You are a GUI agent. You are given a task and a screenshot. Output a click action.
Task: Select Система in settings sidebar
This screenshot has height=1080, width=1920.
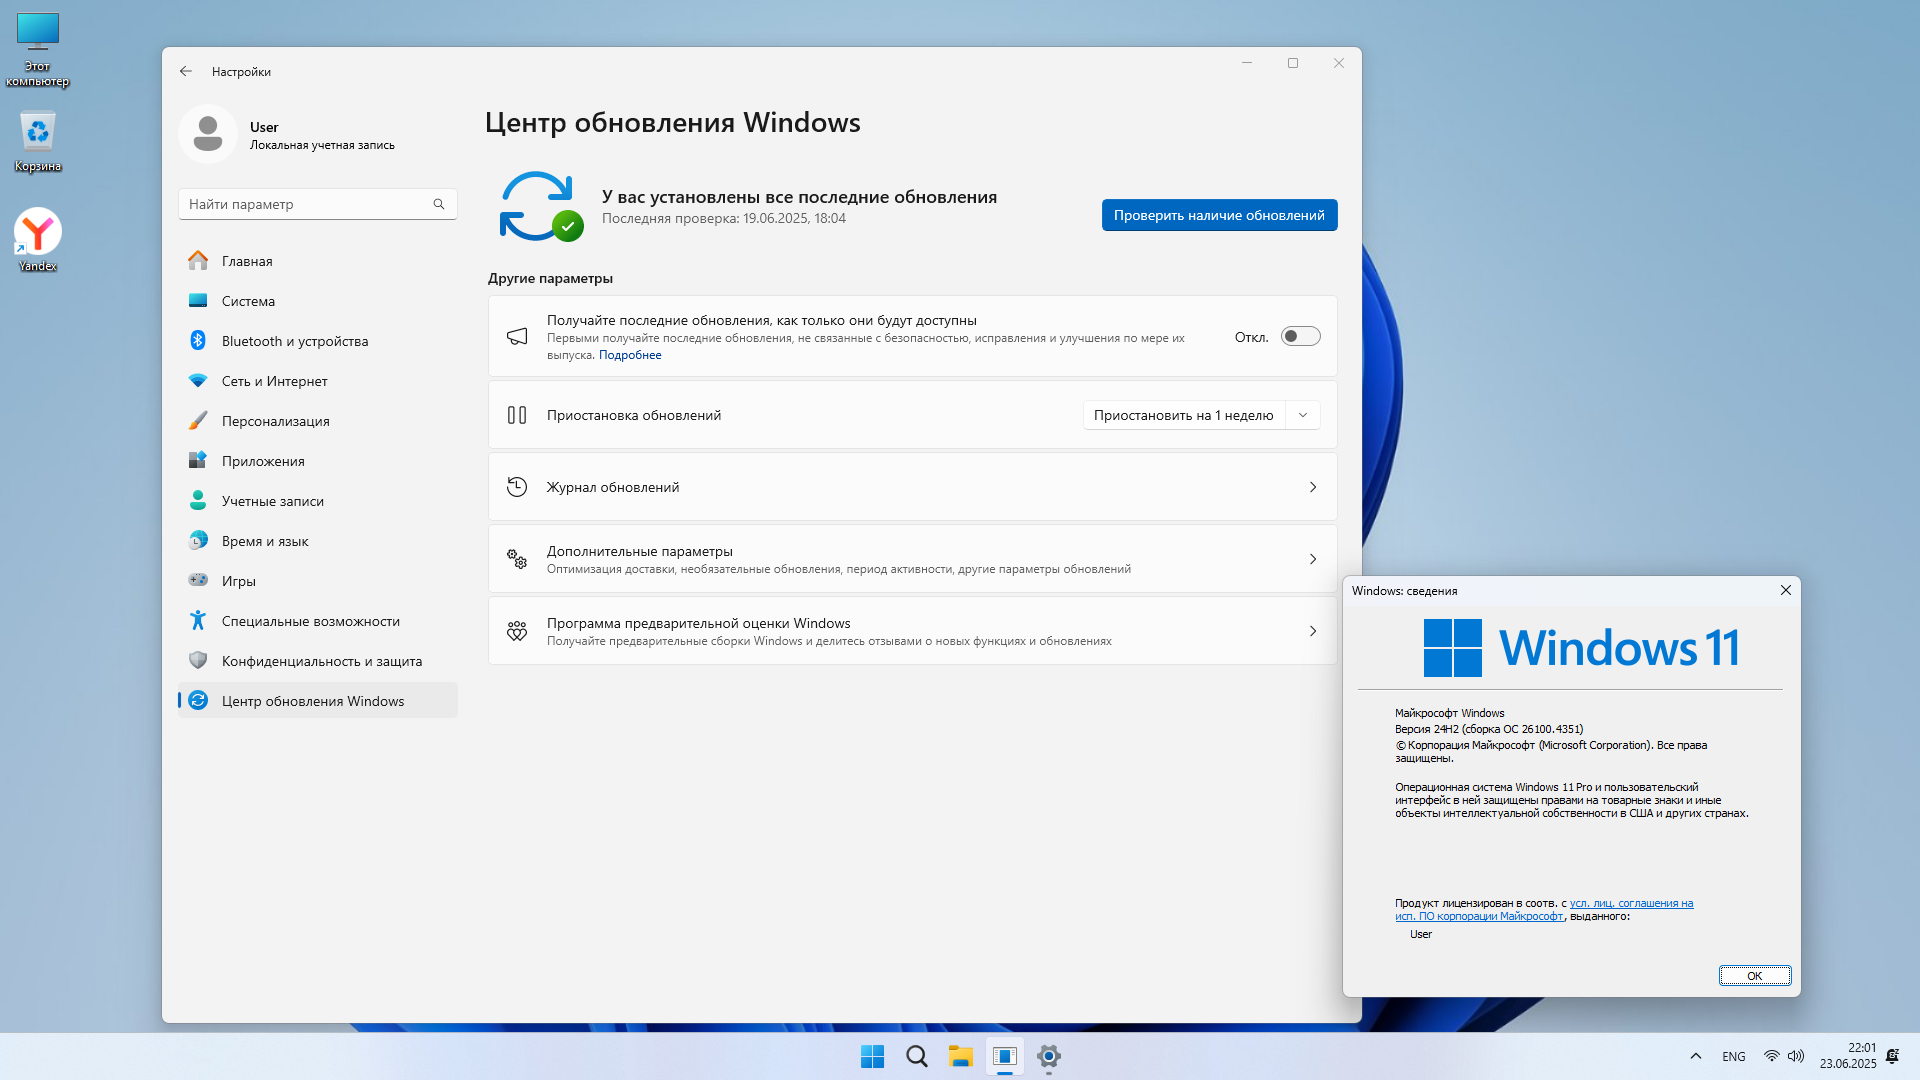tap(248, 301)
